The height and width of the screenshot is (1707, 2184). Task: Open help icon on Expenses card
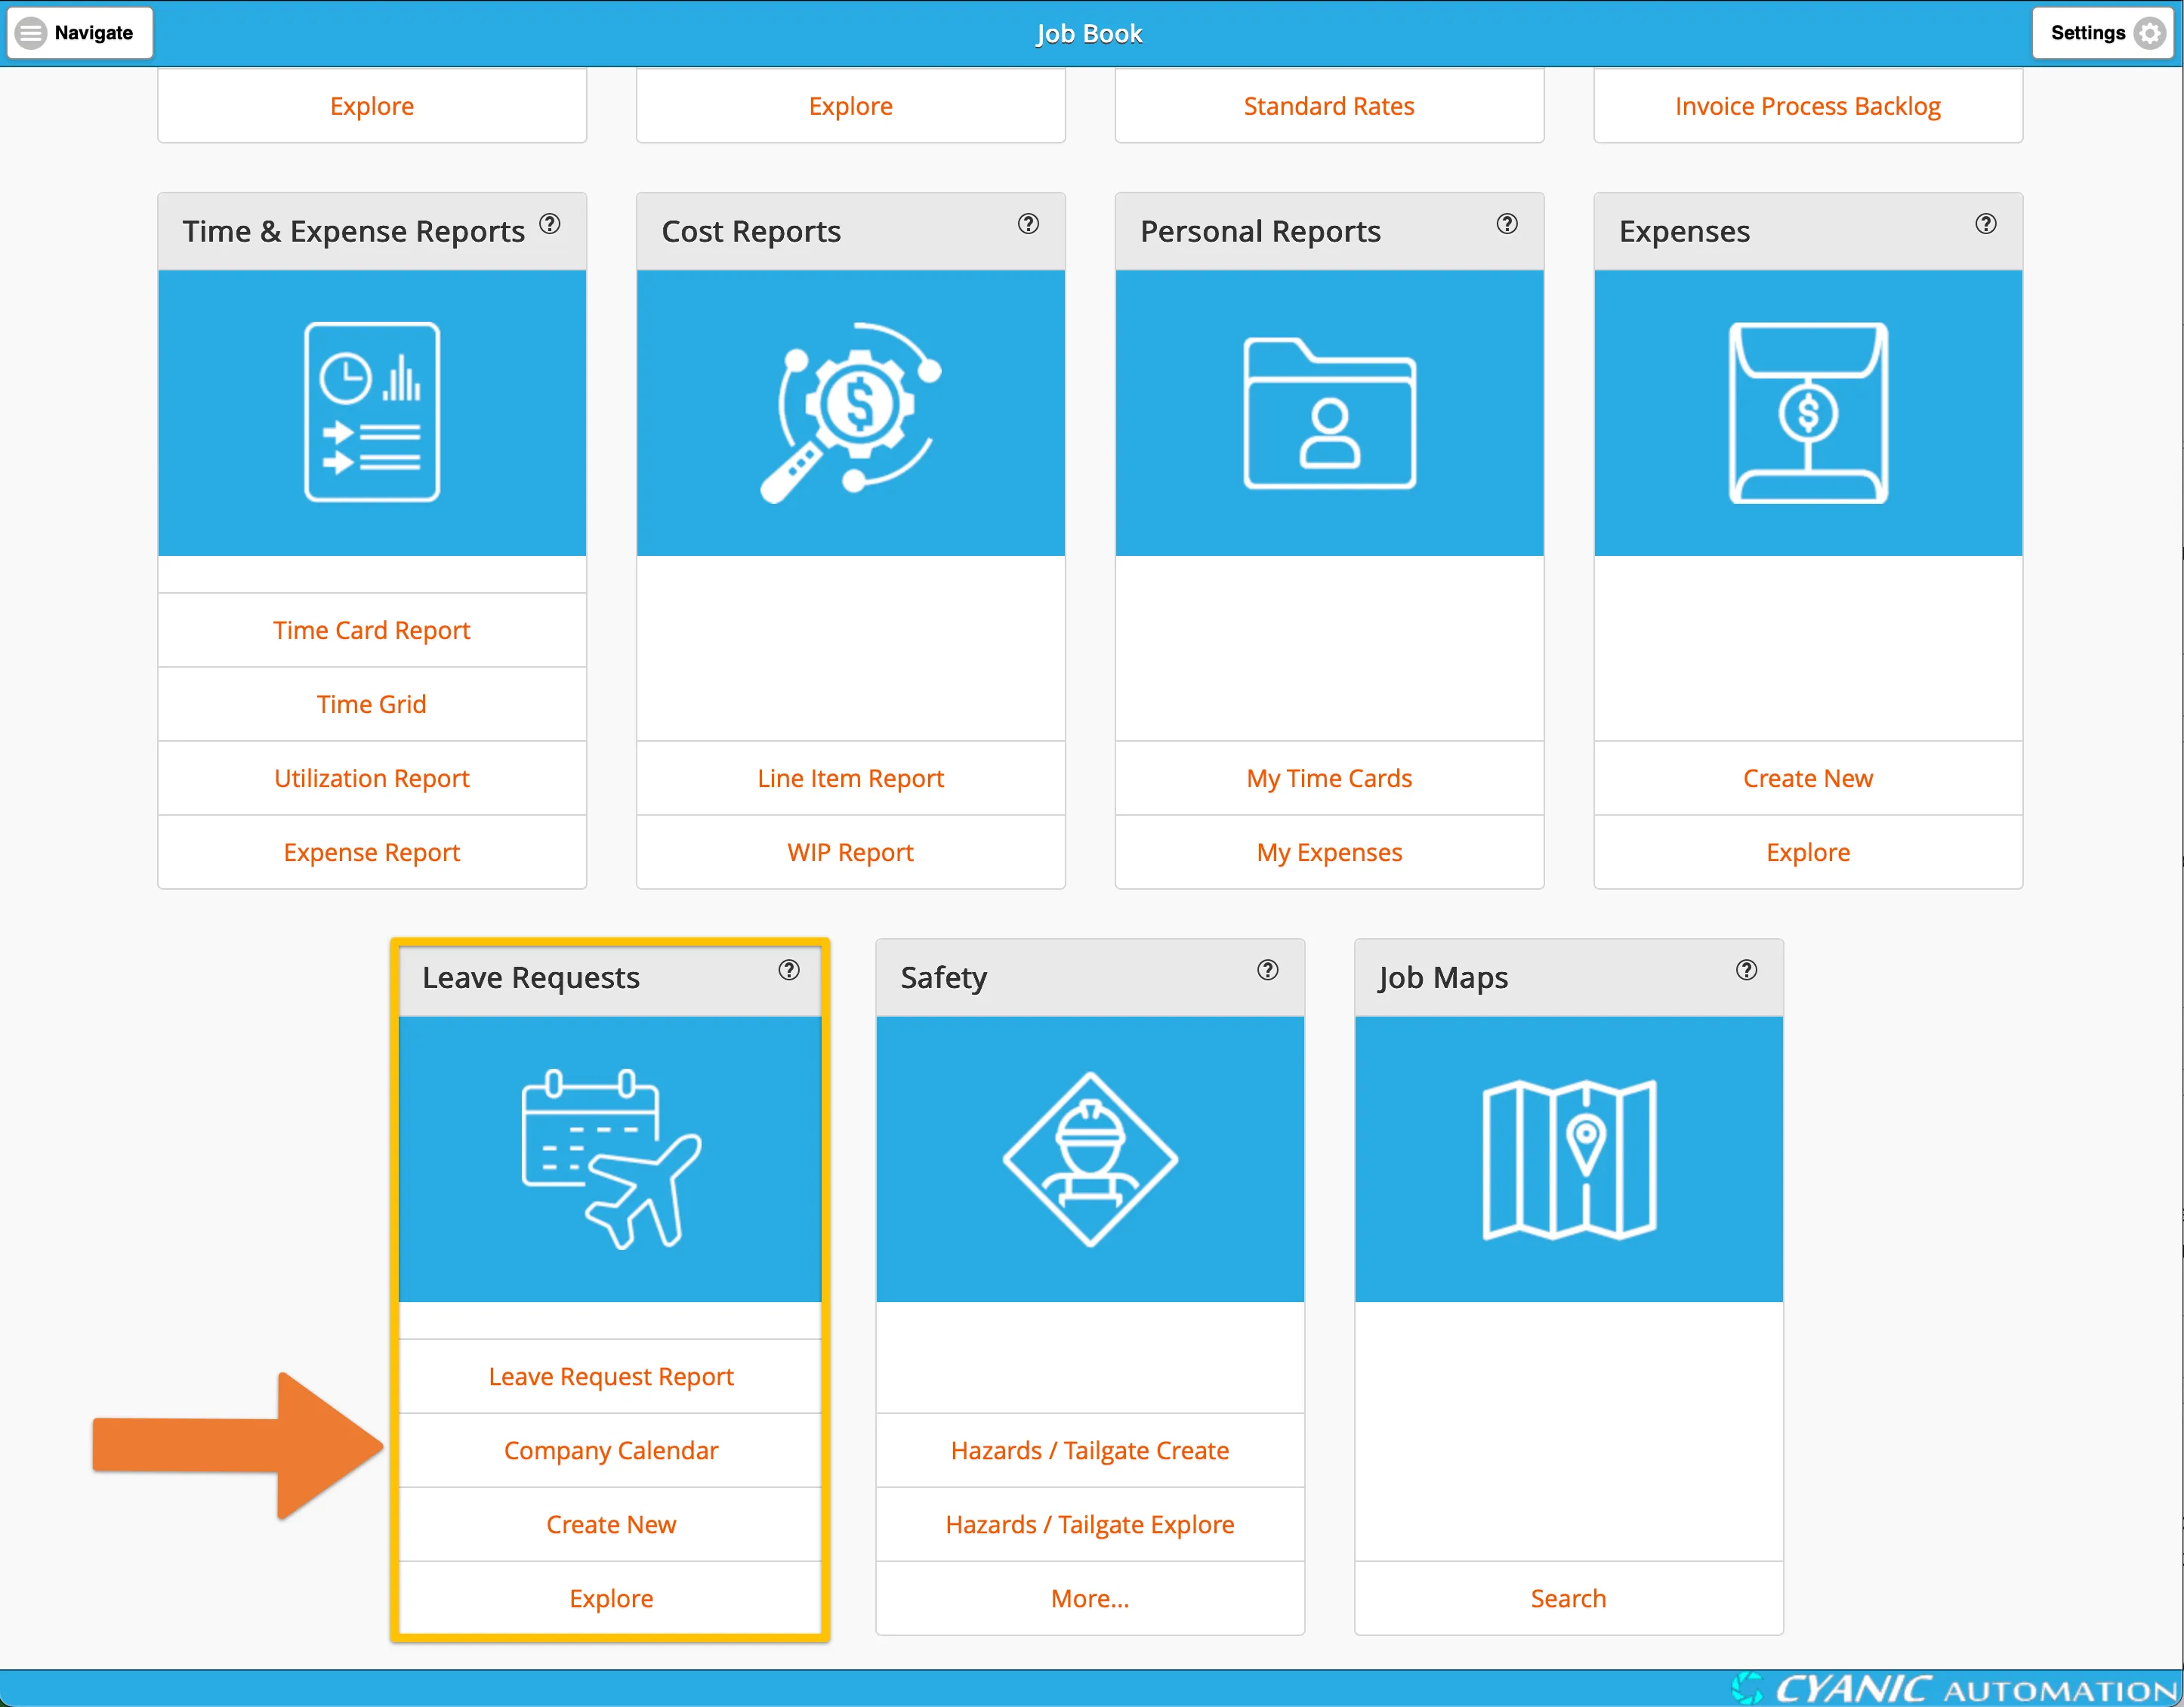pyautogui.click(x=1986, y=224)
